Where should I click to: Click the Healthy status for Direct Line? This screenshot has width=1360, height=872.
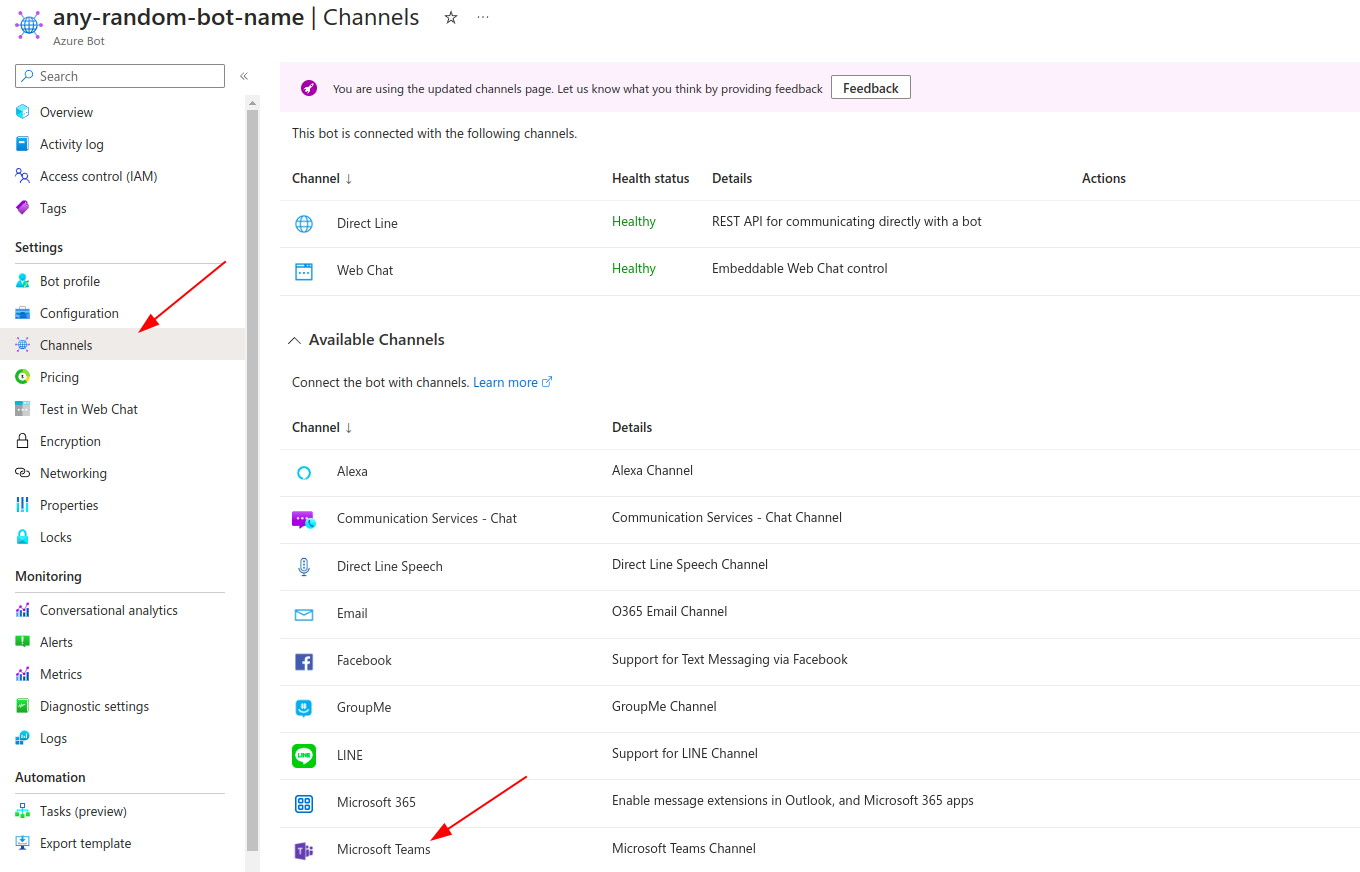(x=634, y=221)
